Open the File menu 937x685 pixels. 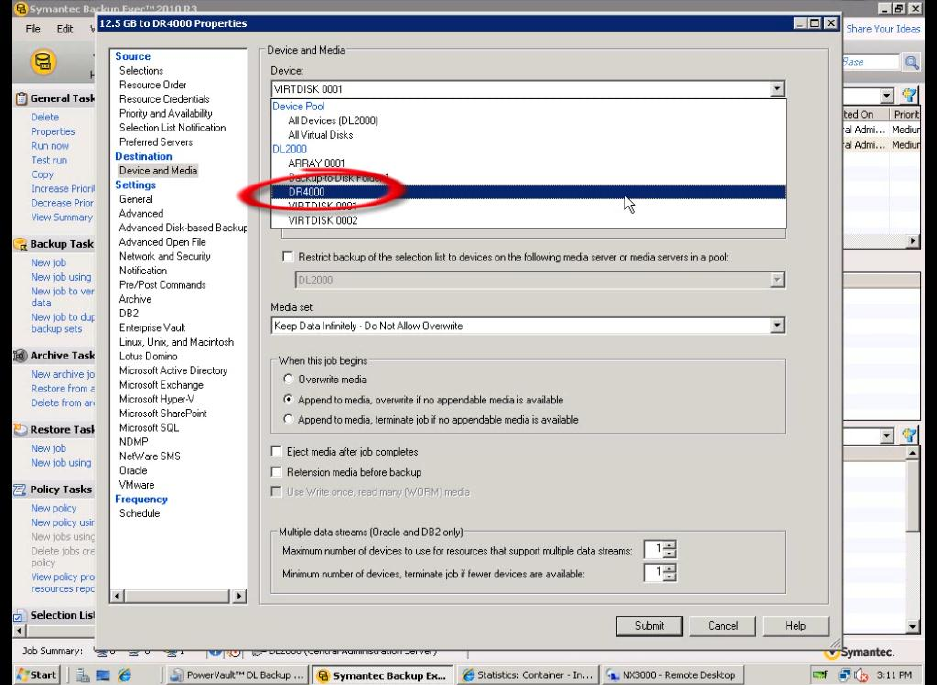pyautogui.click(x=33, y=29)
